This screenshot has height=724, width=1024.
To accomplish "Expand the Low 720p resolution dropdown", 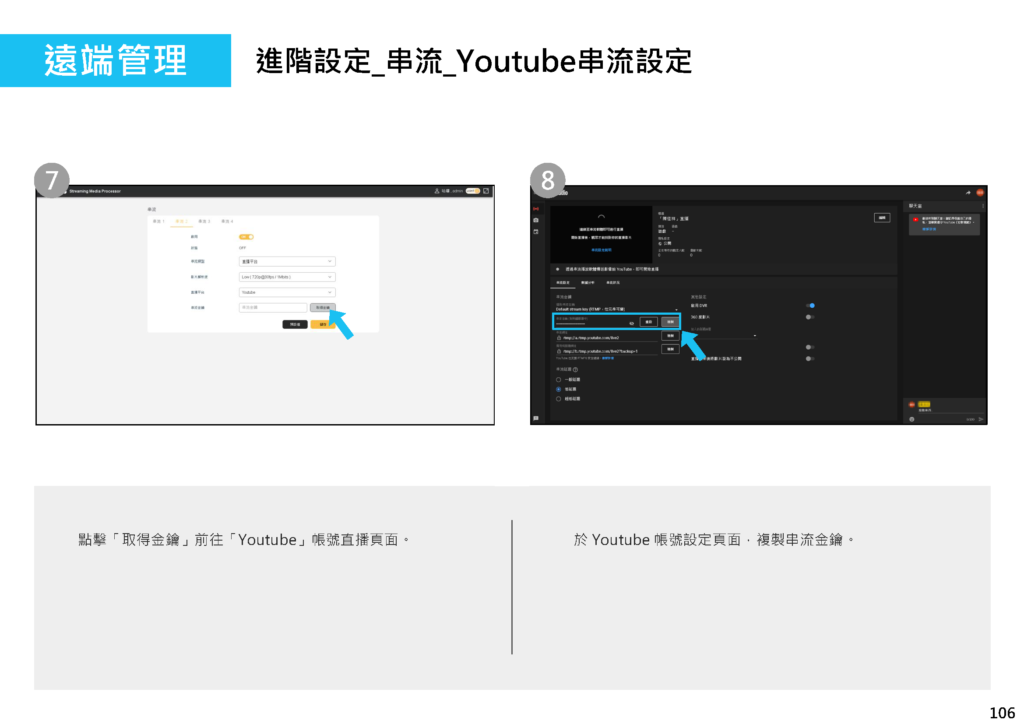I will click(x=287, y=277).
